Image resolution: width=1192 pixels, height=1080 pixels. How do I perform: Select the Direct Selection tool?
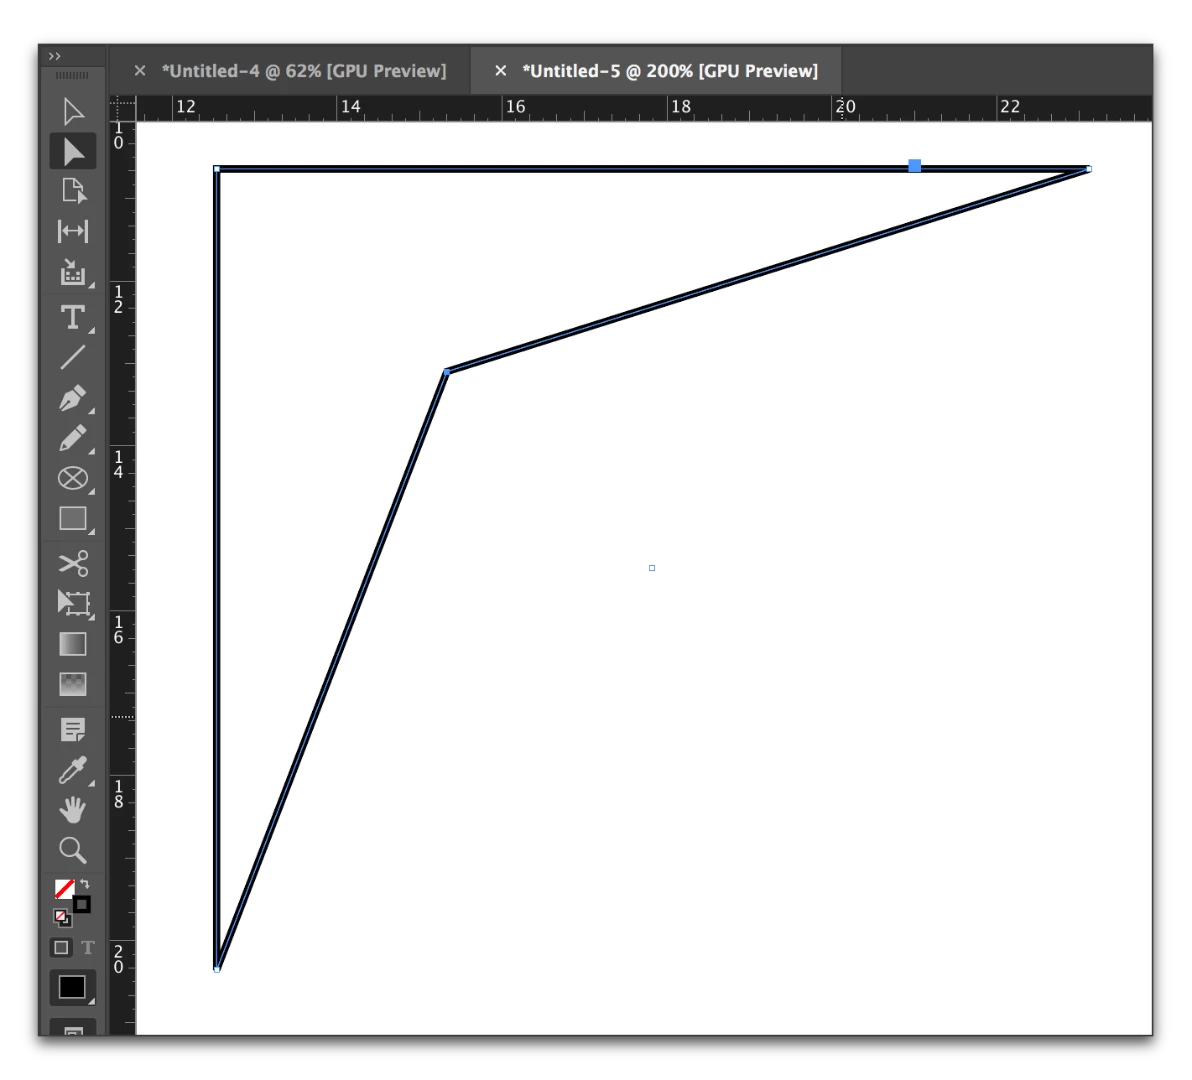tap(73, 152)
